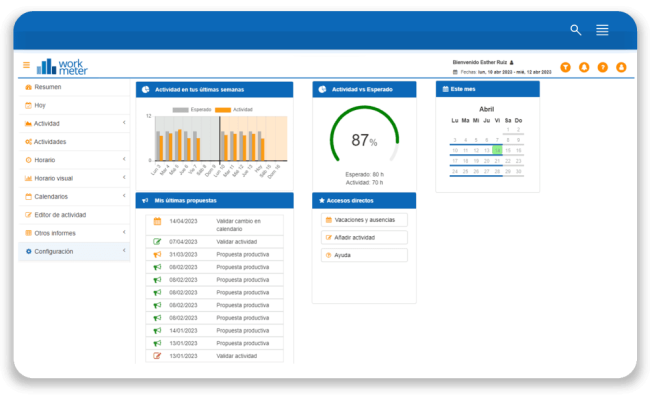Open Editor de actividad in the sidebar
650x395 pixels.
(74, 215)
